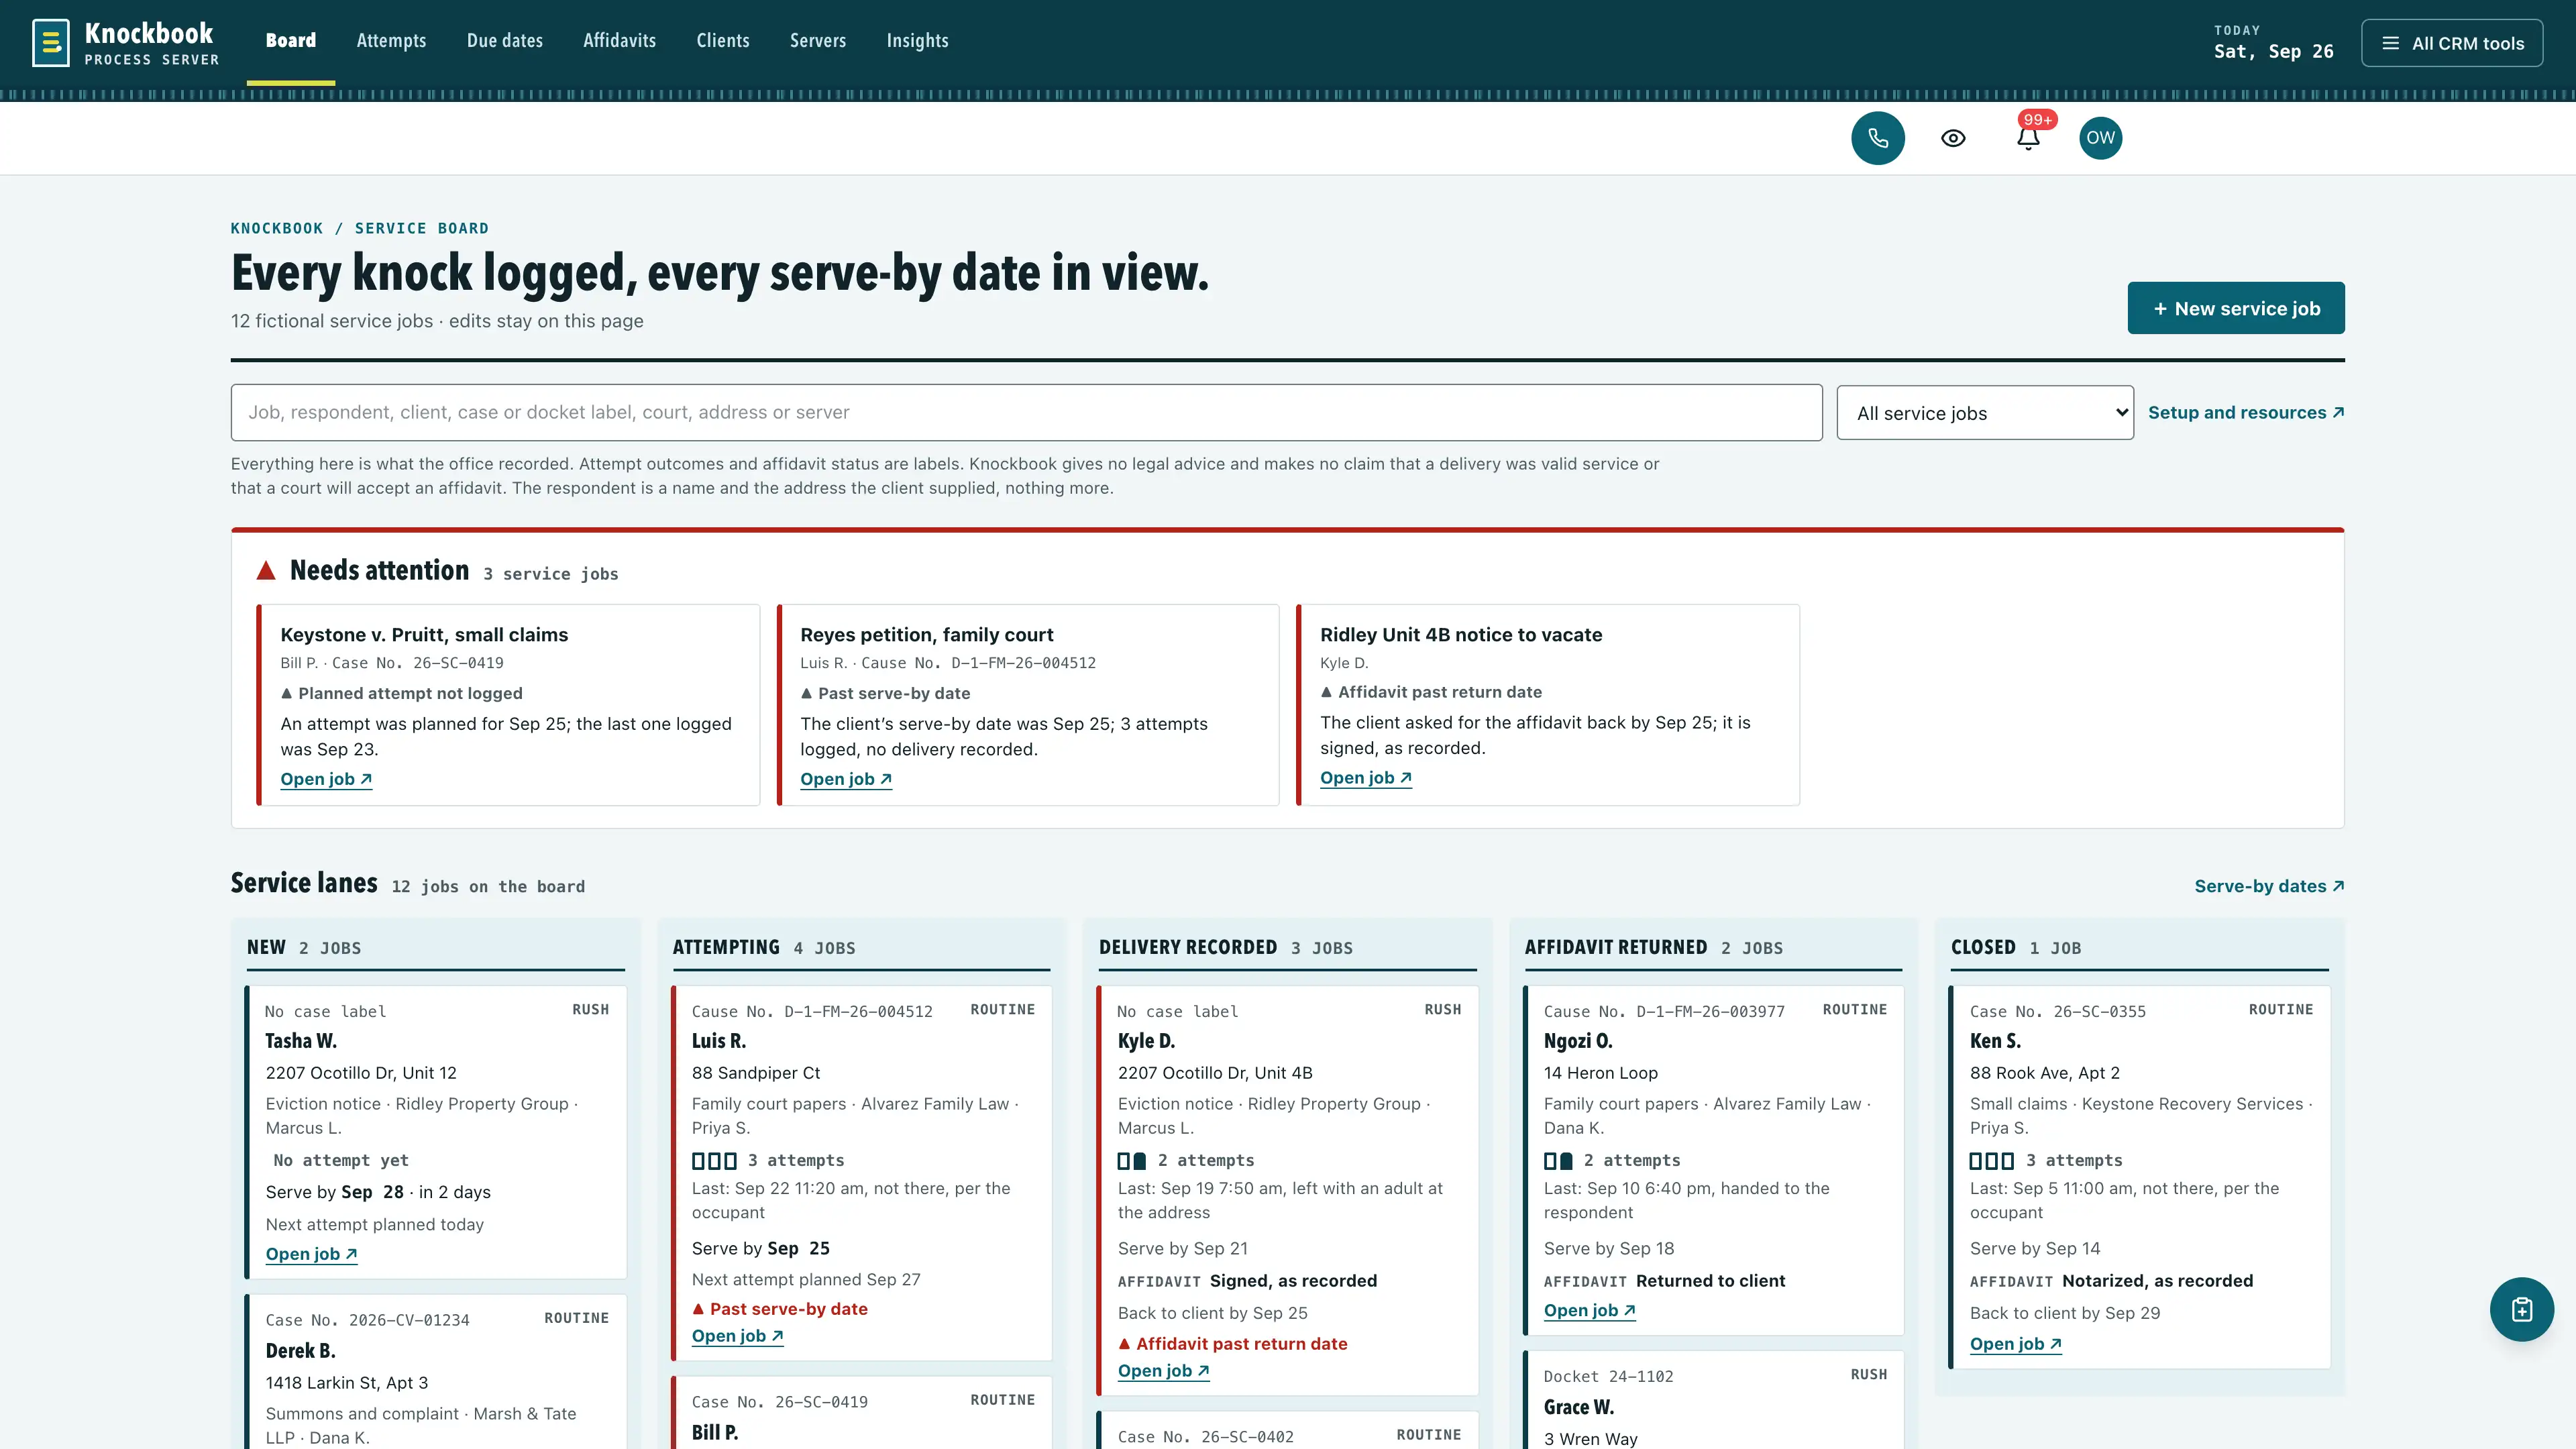Click the 'Past serve-by date' red warning
This screenshot has width=2576, height=1449.
click(780, 1309)
